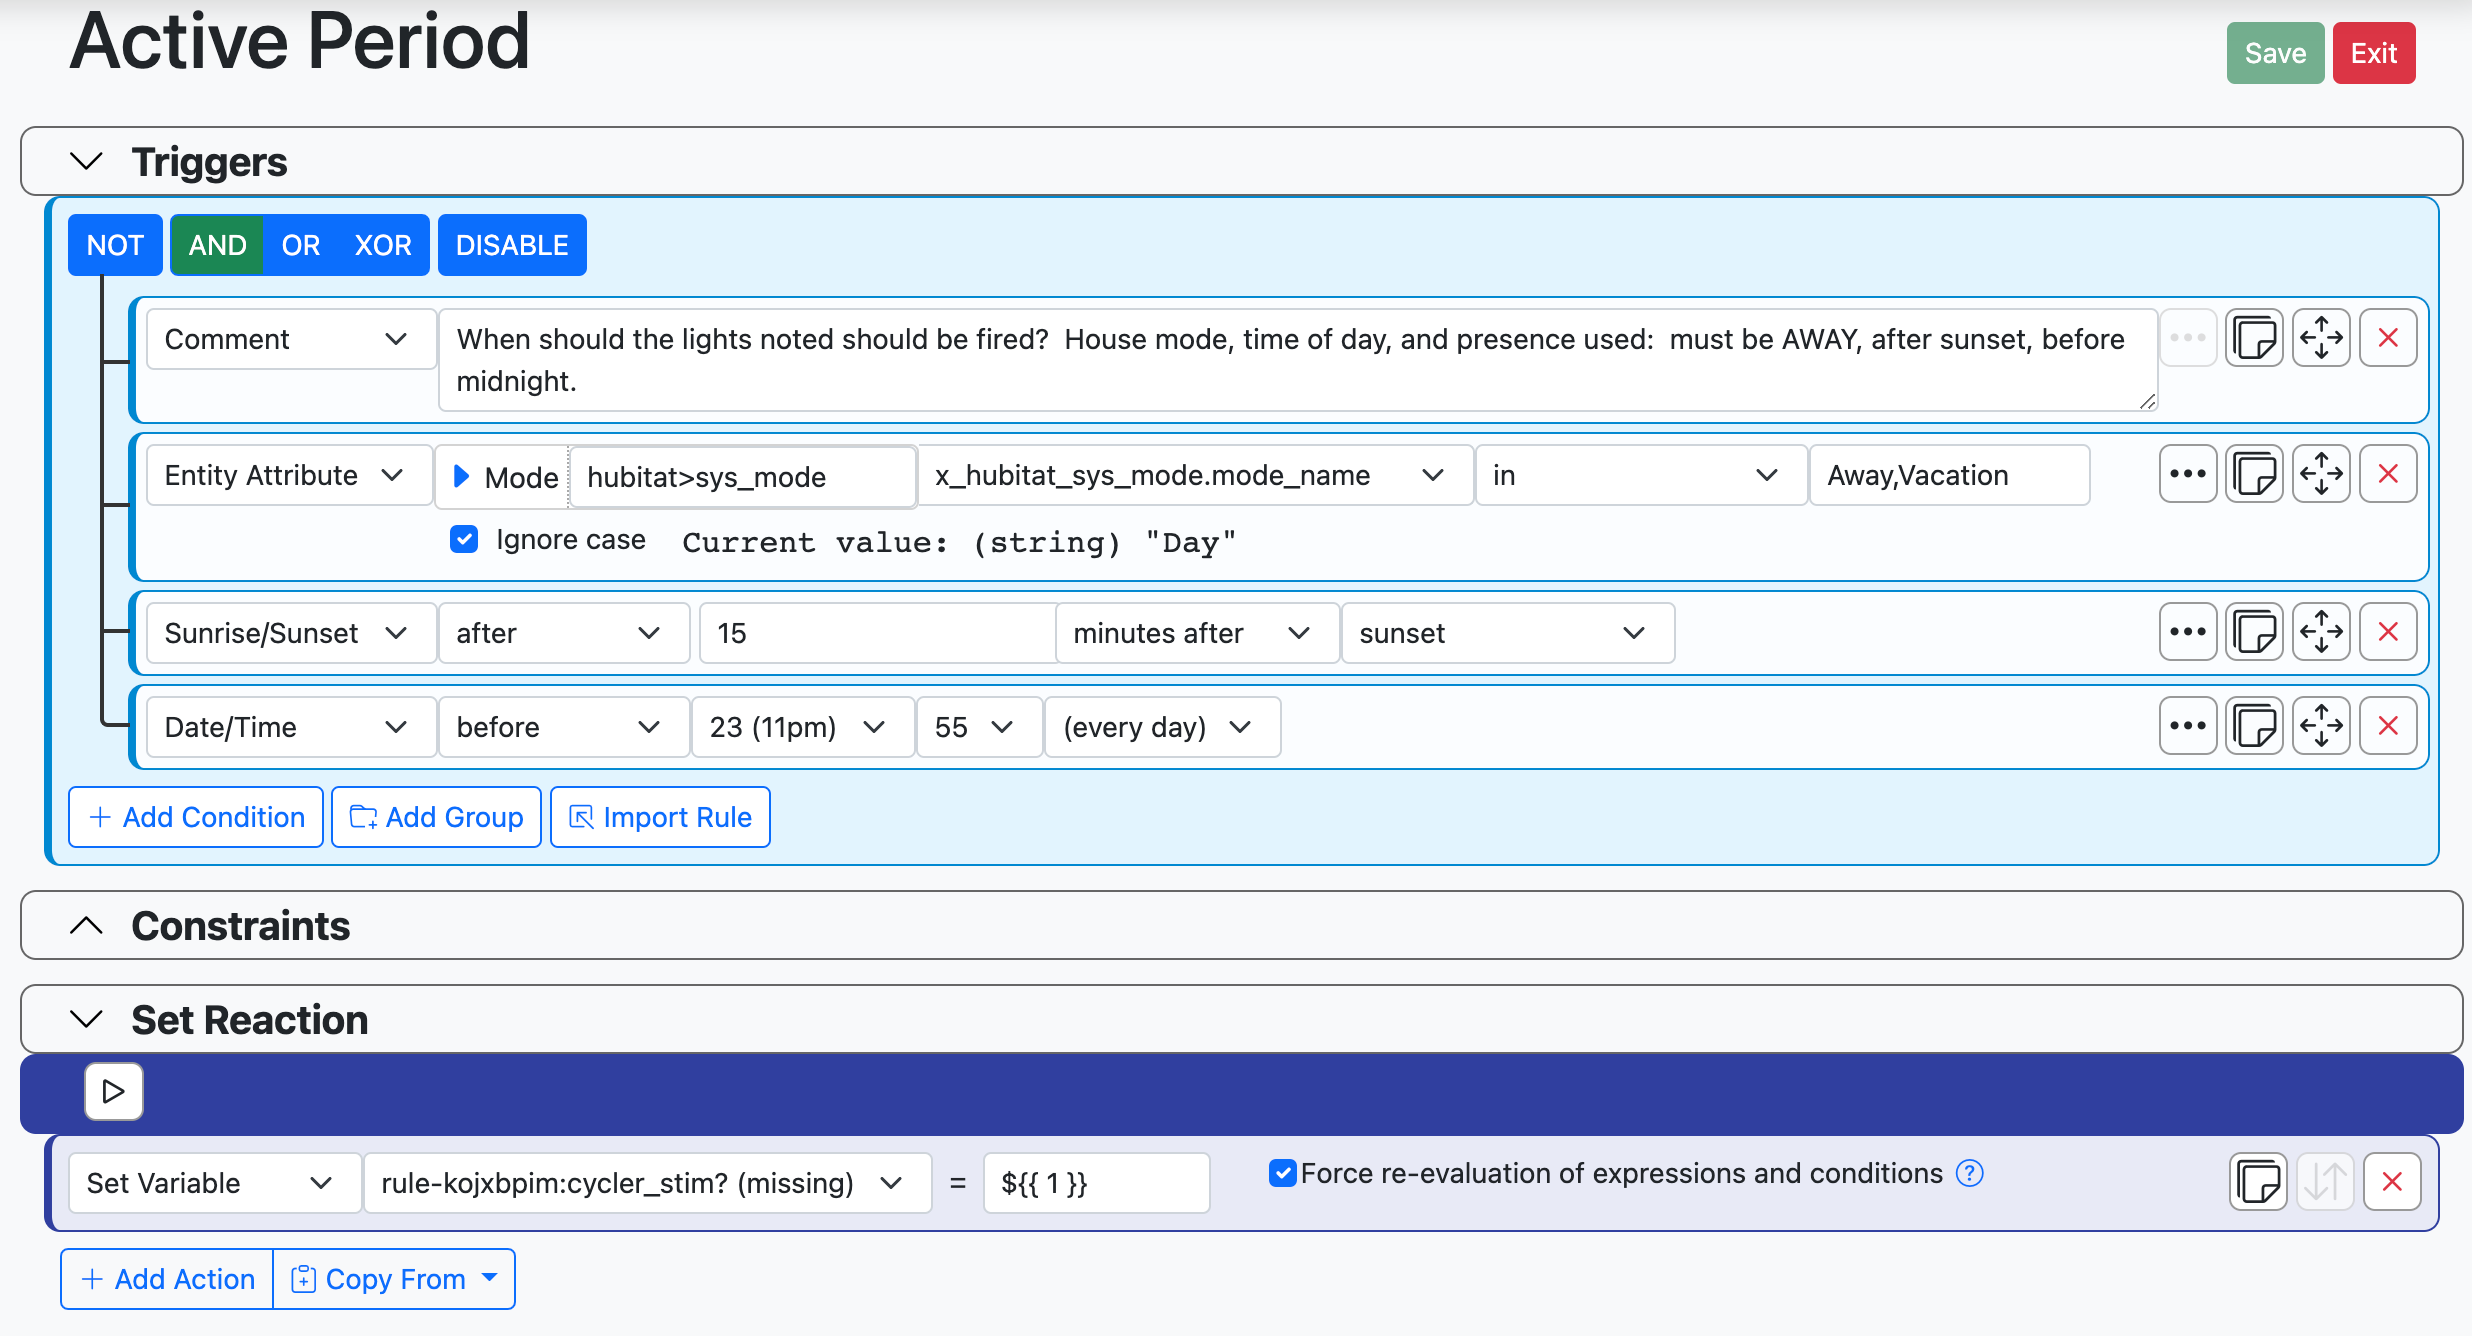Open the Entity Attribute type dropdown
Viewport: 2472px width, 1336px height.
point(288,475)
